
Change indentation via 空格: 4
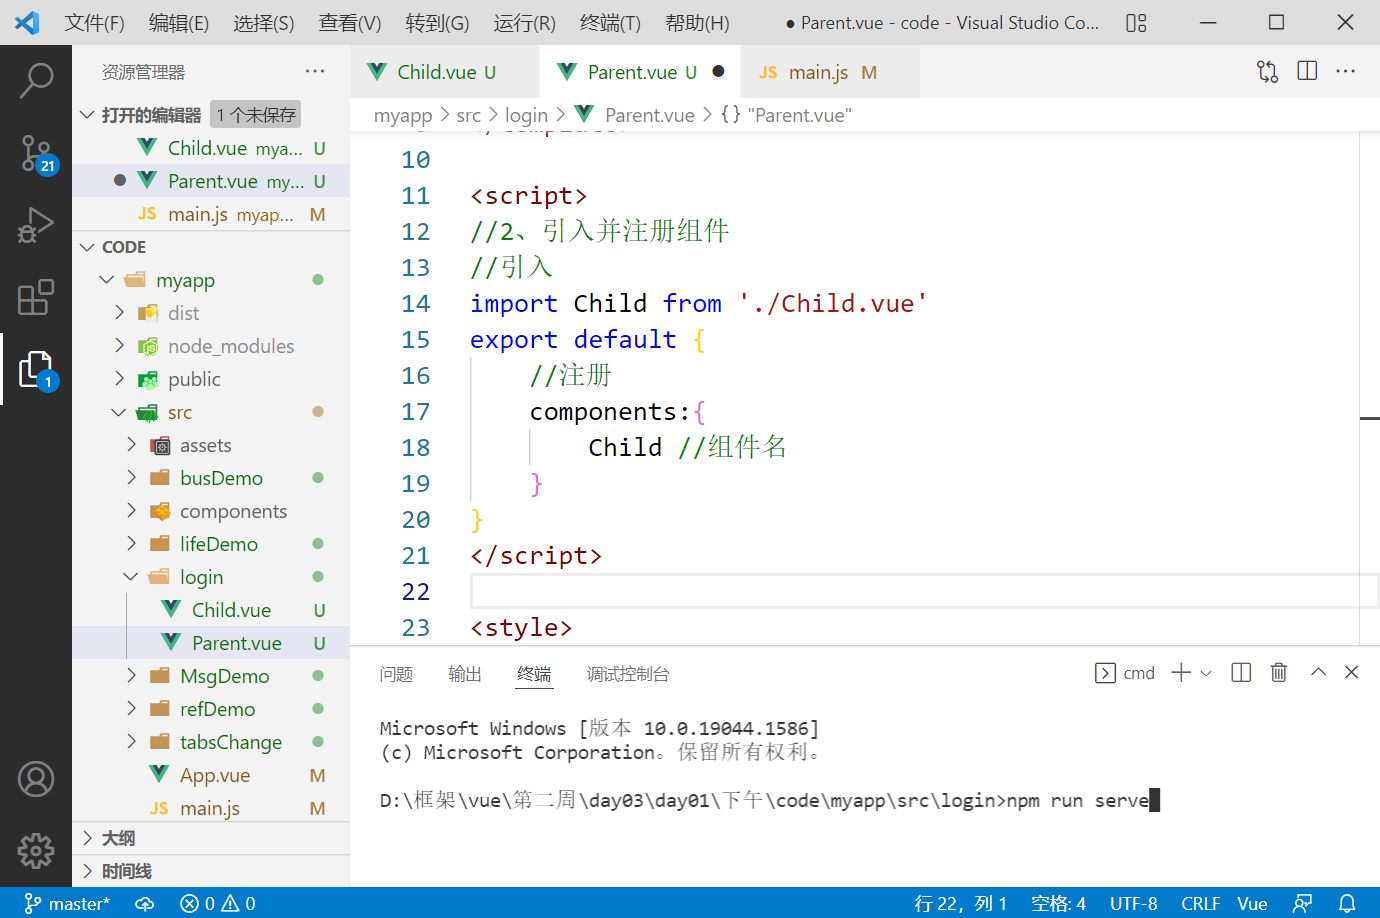tap(1058, 904)
